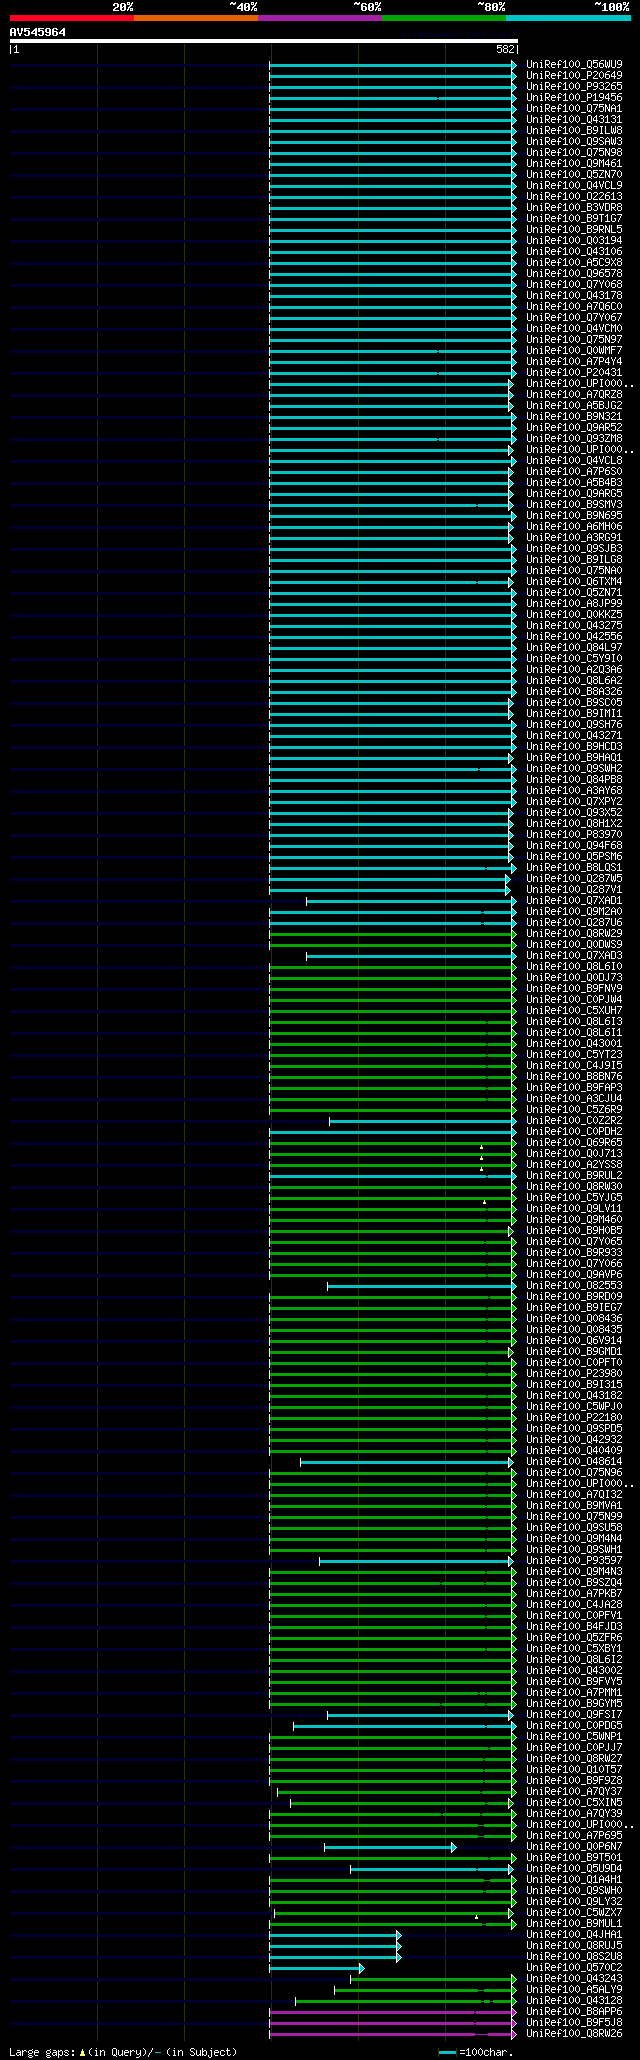Open the UniRef100_P93265 hit
This screenshot has width=640, height=2060.
click(574, 86)
